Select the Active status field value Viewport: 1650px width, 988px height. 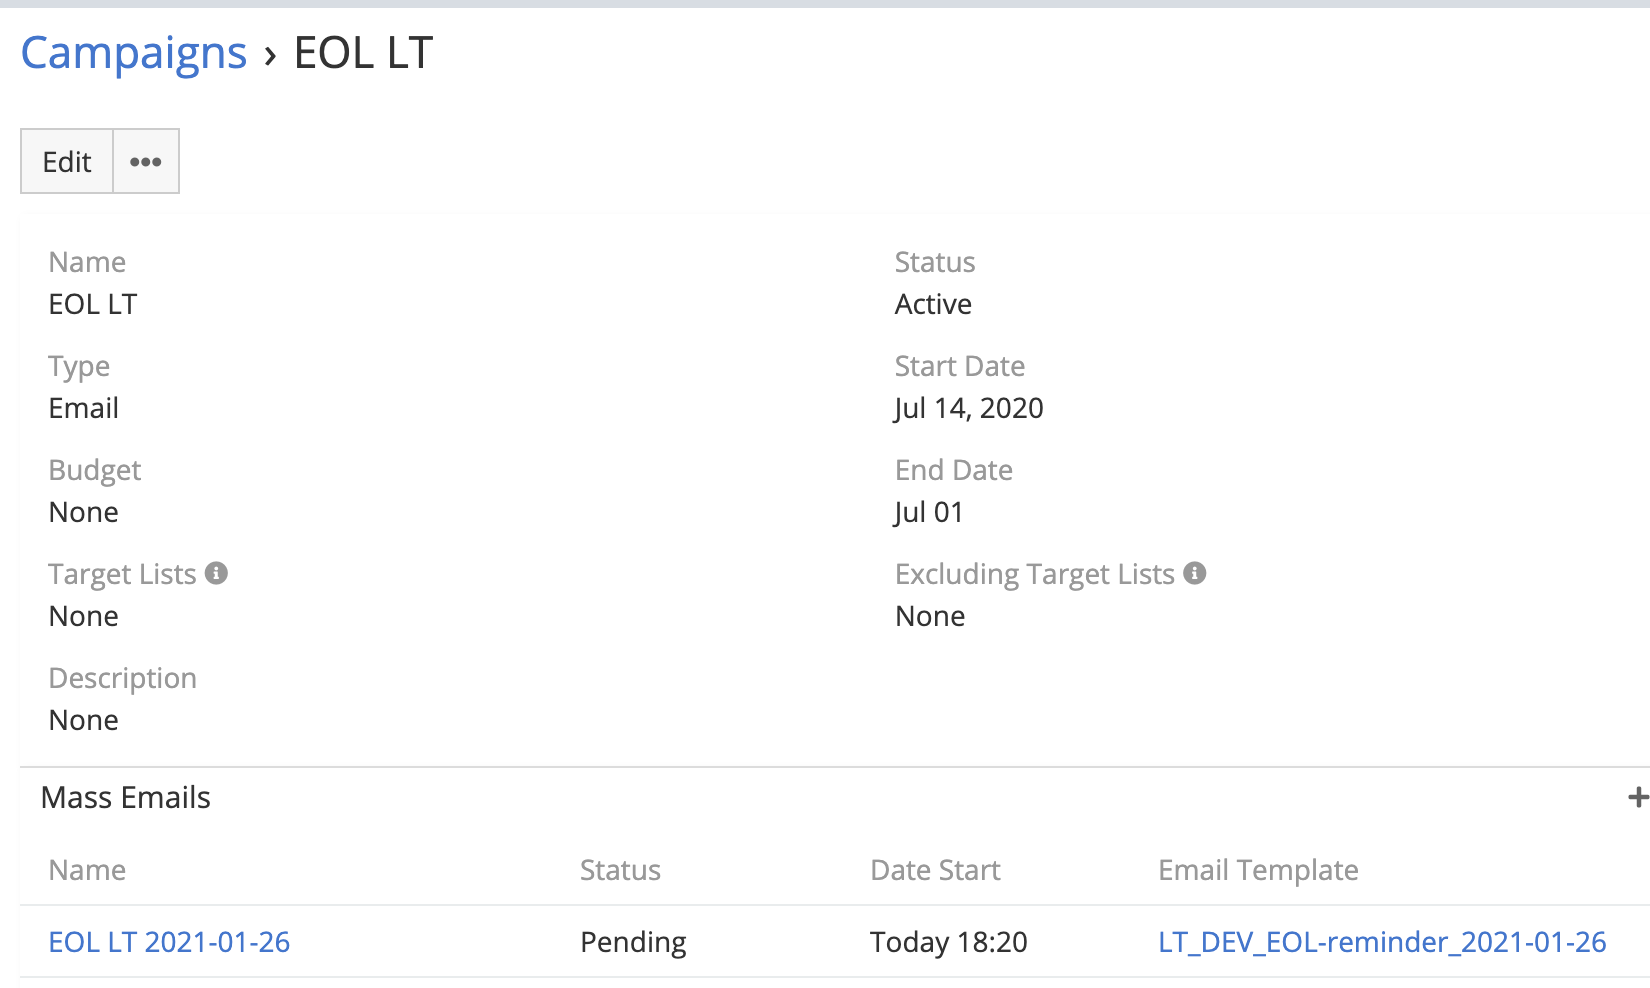(933, 304)
